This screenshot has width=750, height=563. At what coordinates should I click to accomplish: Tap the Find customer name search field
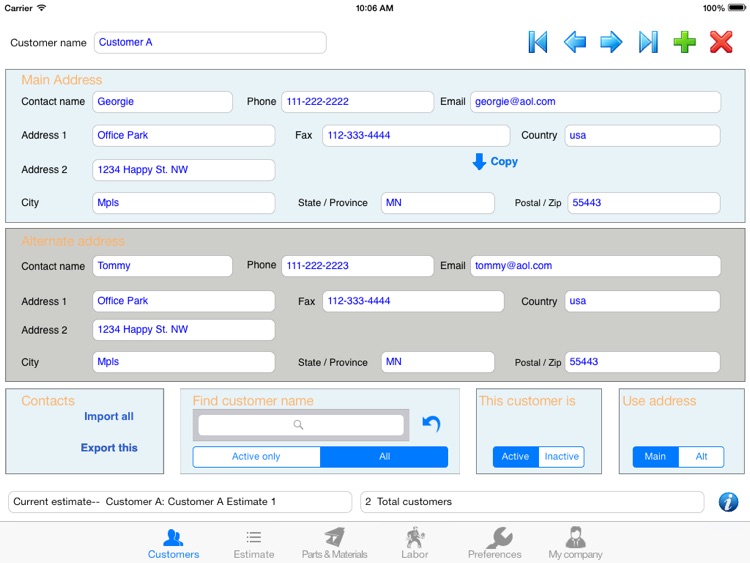click(x=301, y=425)
